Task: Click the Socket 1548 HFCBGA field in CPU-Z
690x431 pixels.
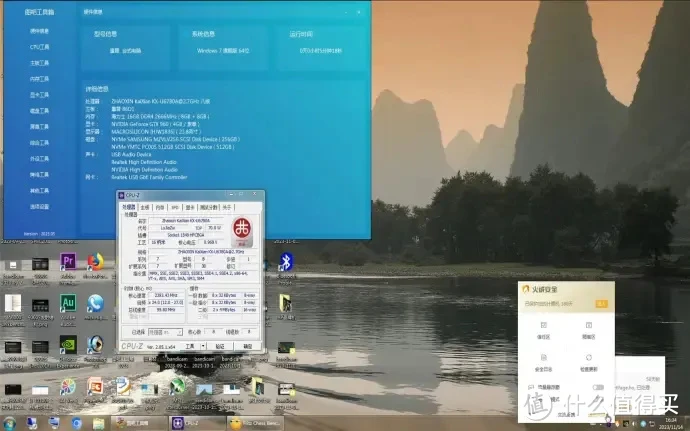Action: [186, 235]
